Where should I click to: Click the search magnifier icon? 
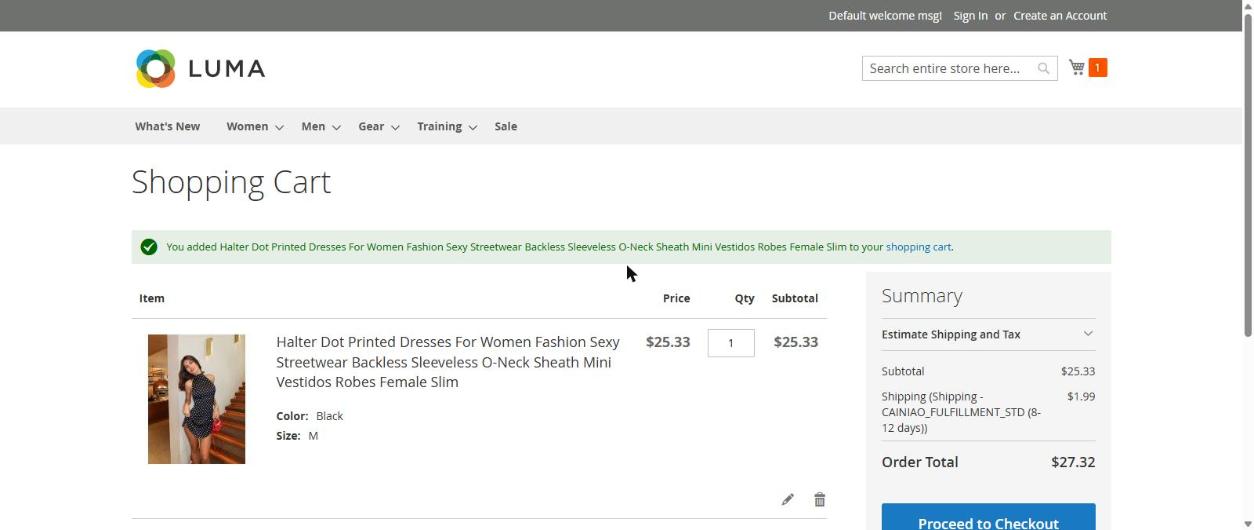tap(1043, 68)
